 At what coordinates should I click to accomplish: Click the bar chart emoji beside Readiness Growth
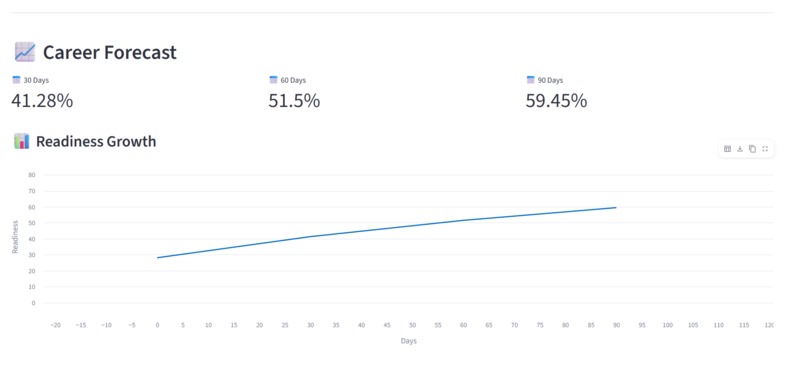point(22,141)
